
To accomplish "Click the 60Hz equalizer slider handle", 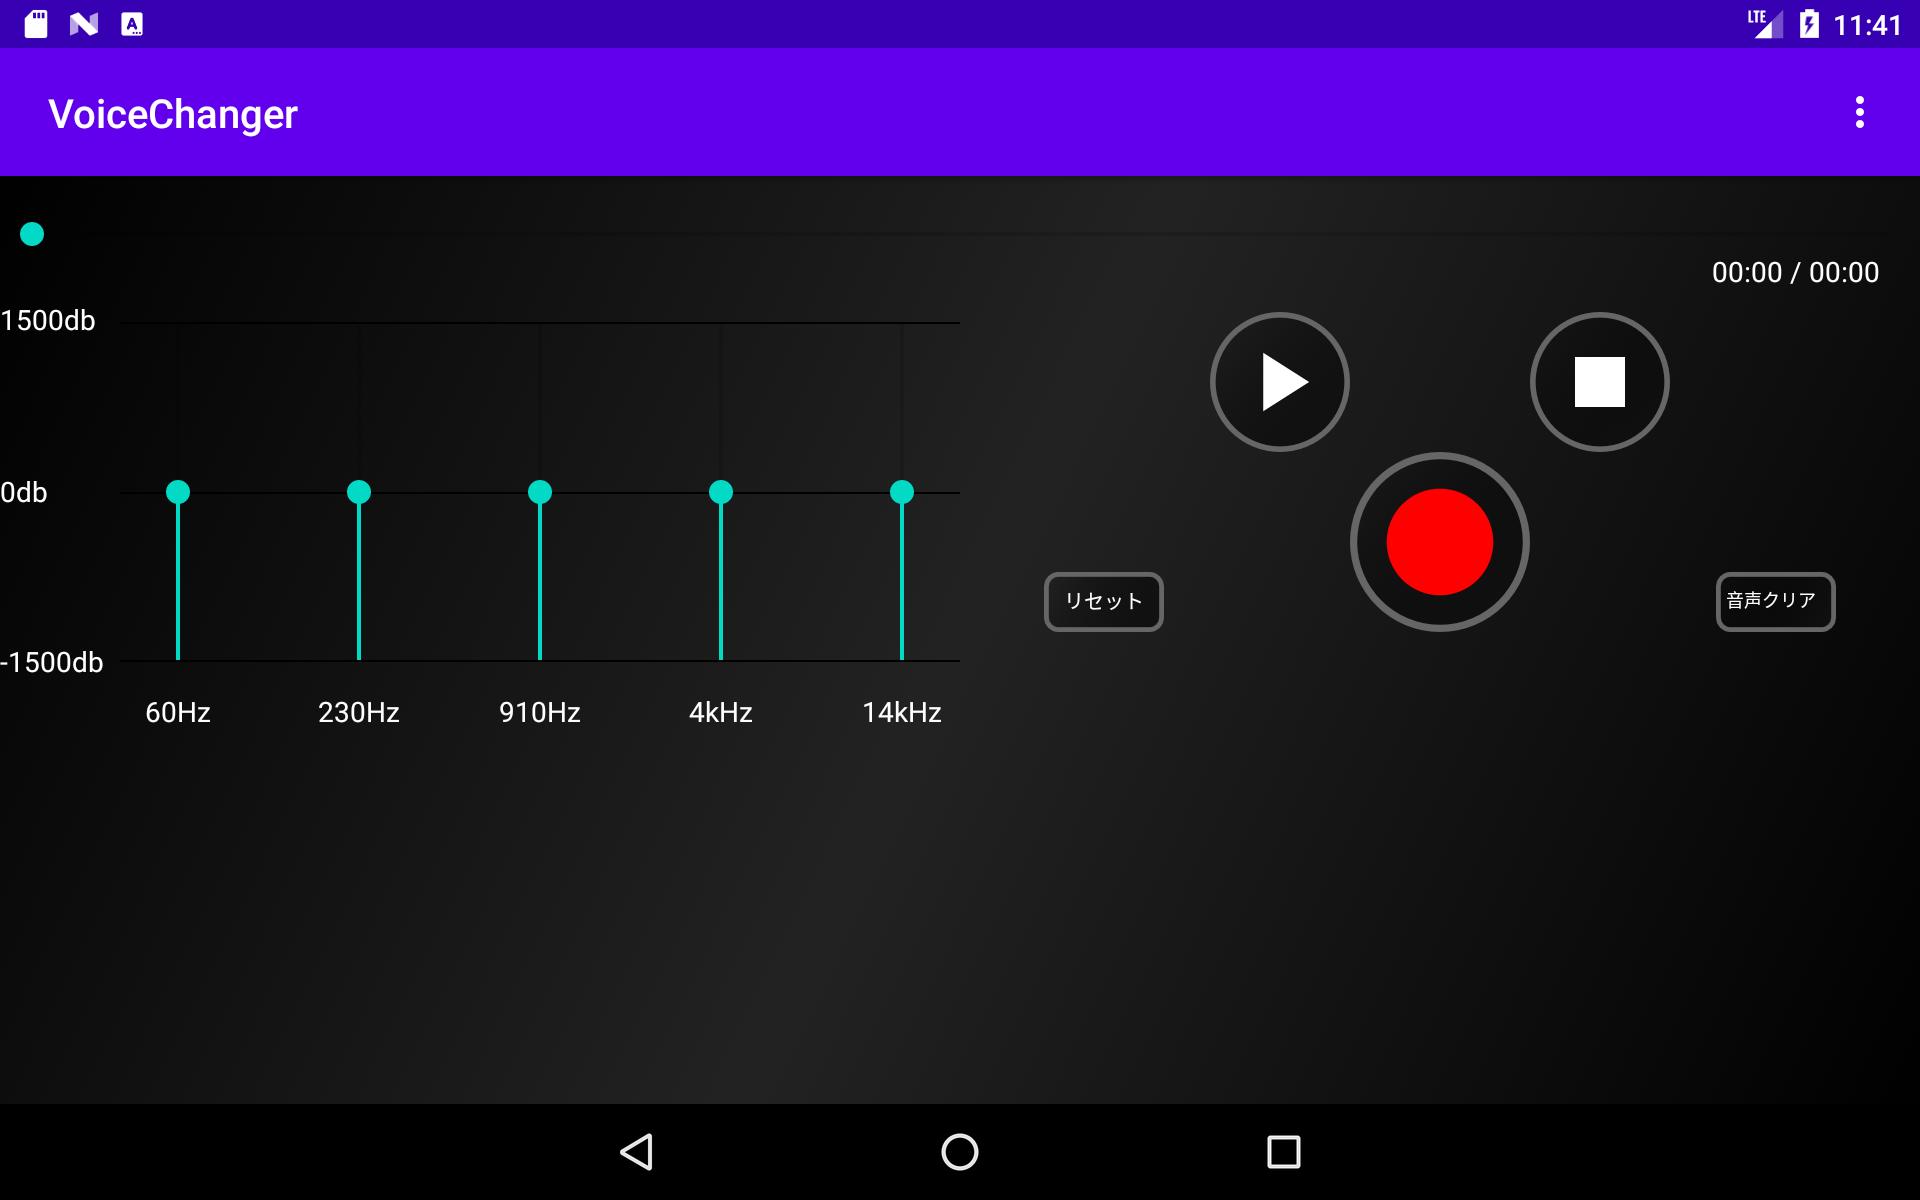I will tap(178, 492).
